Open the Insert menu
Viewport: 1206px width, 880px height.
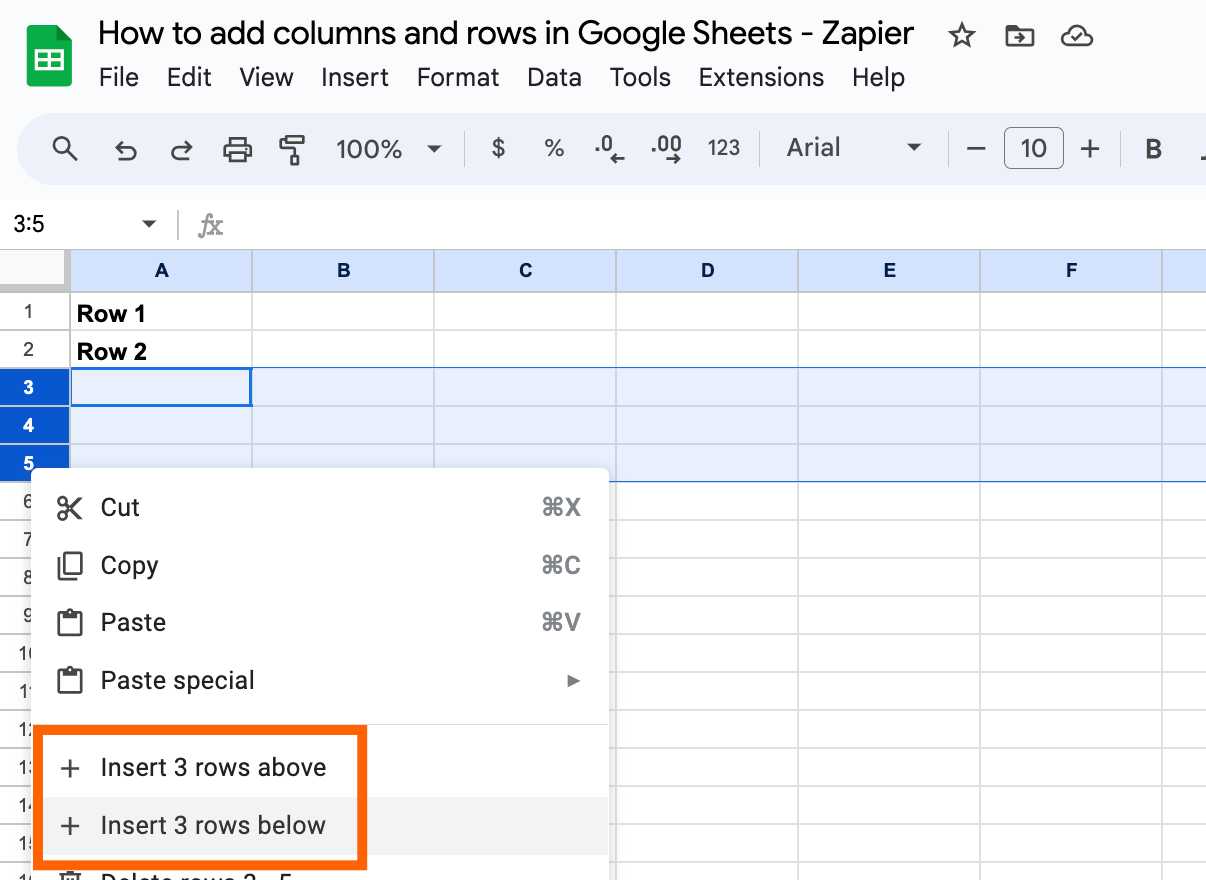pyautogui.click(x=355, y=78)
